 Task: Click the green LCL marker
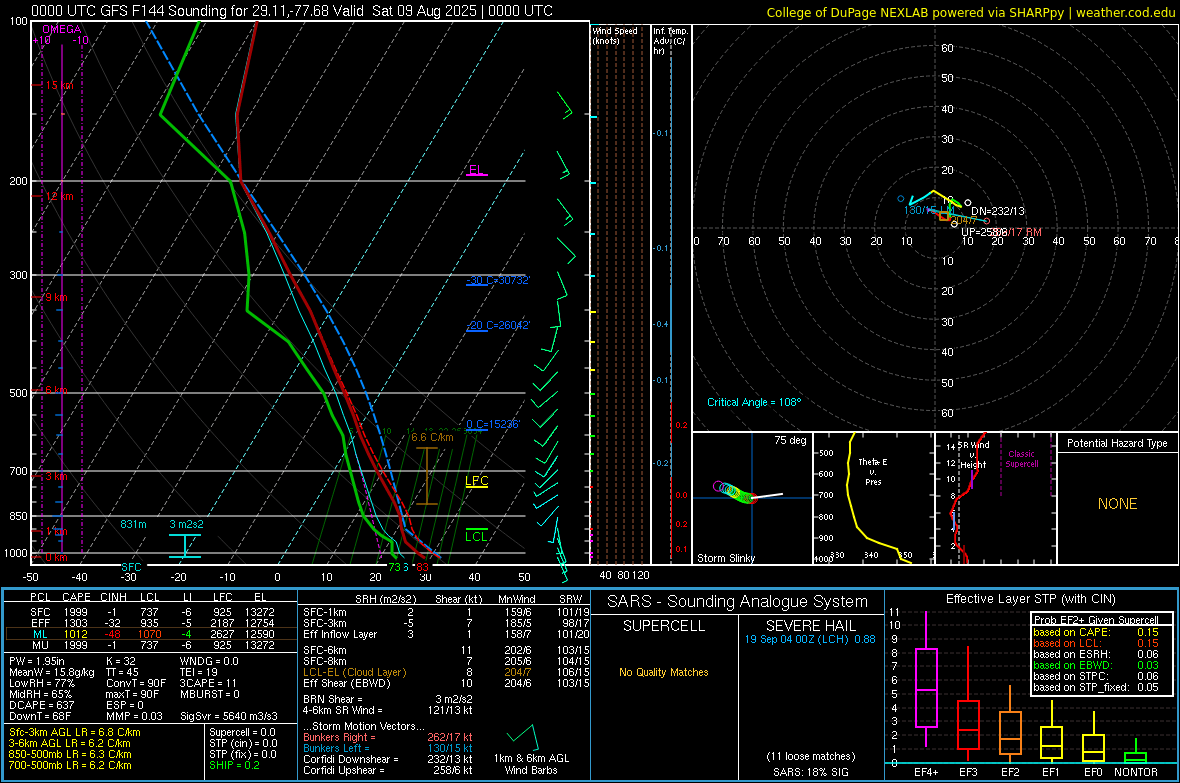pyautogui.click(x=476, y=536)
